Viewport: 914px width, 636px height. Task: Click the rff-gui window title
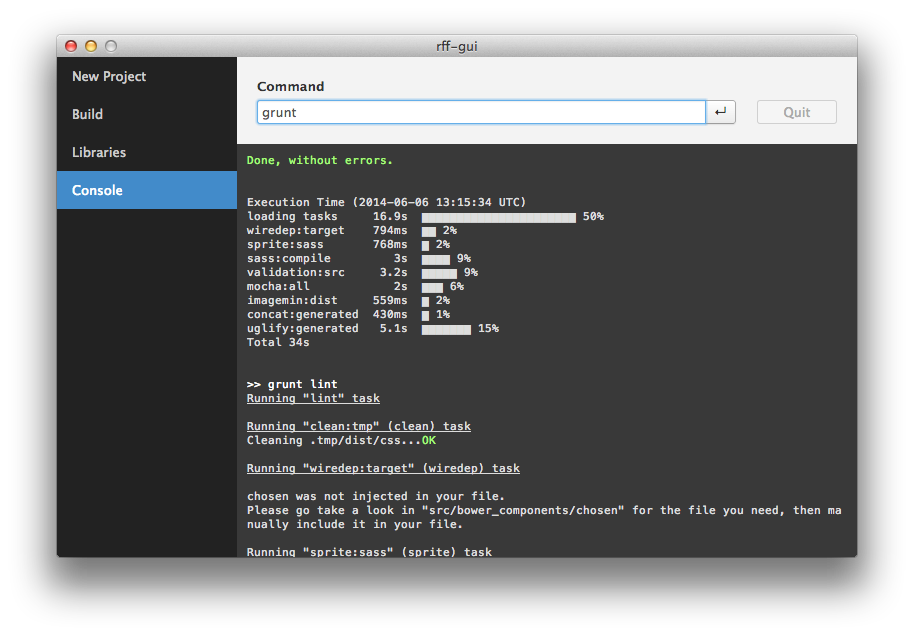click(456, 46)
